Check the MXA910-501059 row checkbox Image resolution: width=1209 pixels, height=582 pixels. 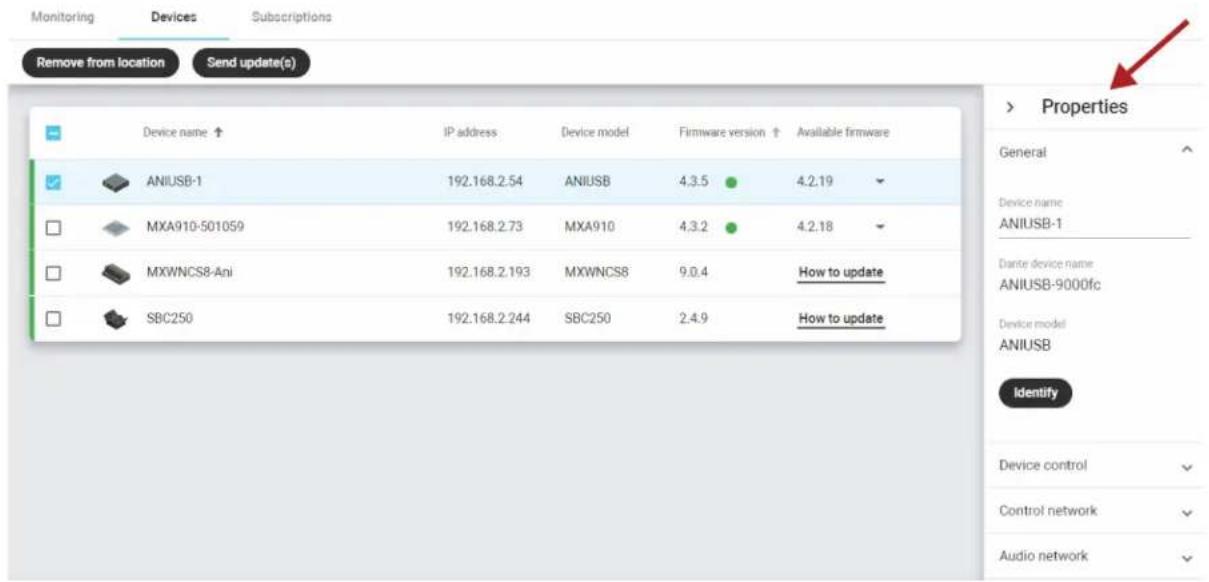(55, 228)
